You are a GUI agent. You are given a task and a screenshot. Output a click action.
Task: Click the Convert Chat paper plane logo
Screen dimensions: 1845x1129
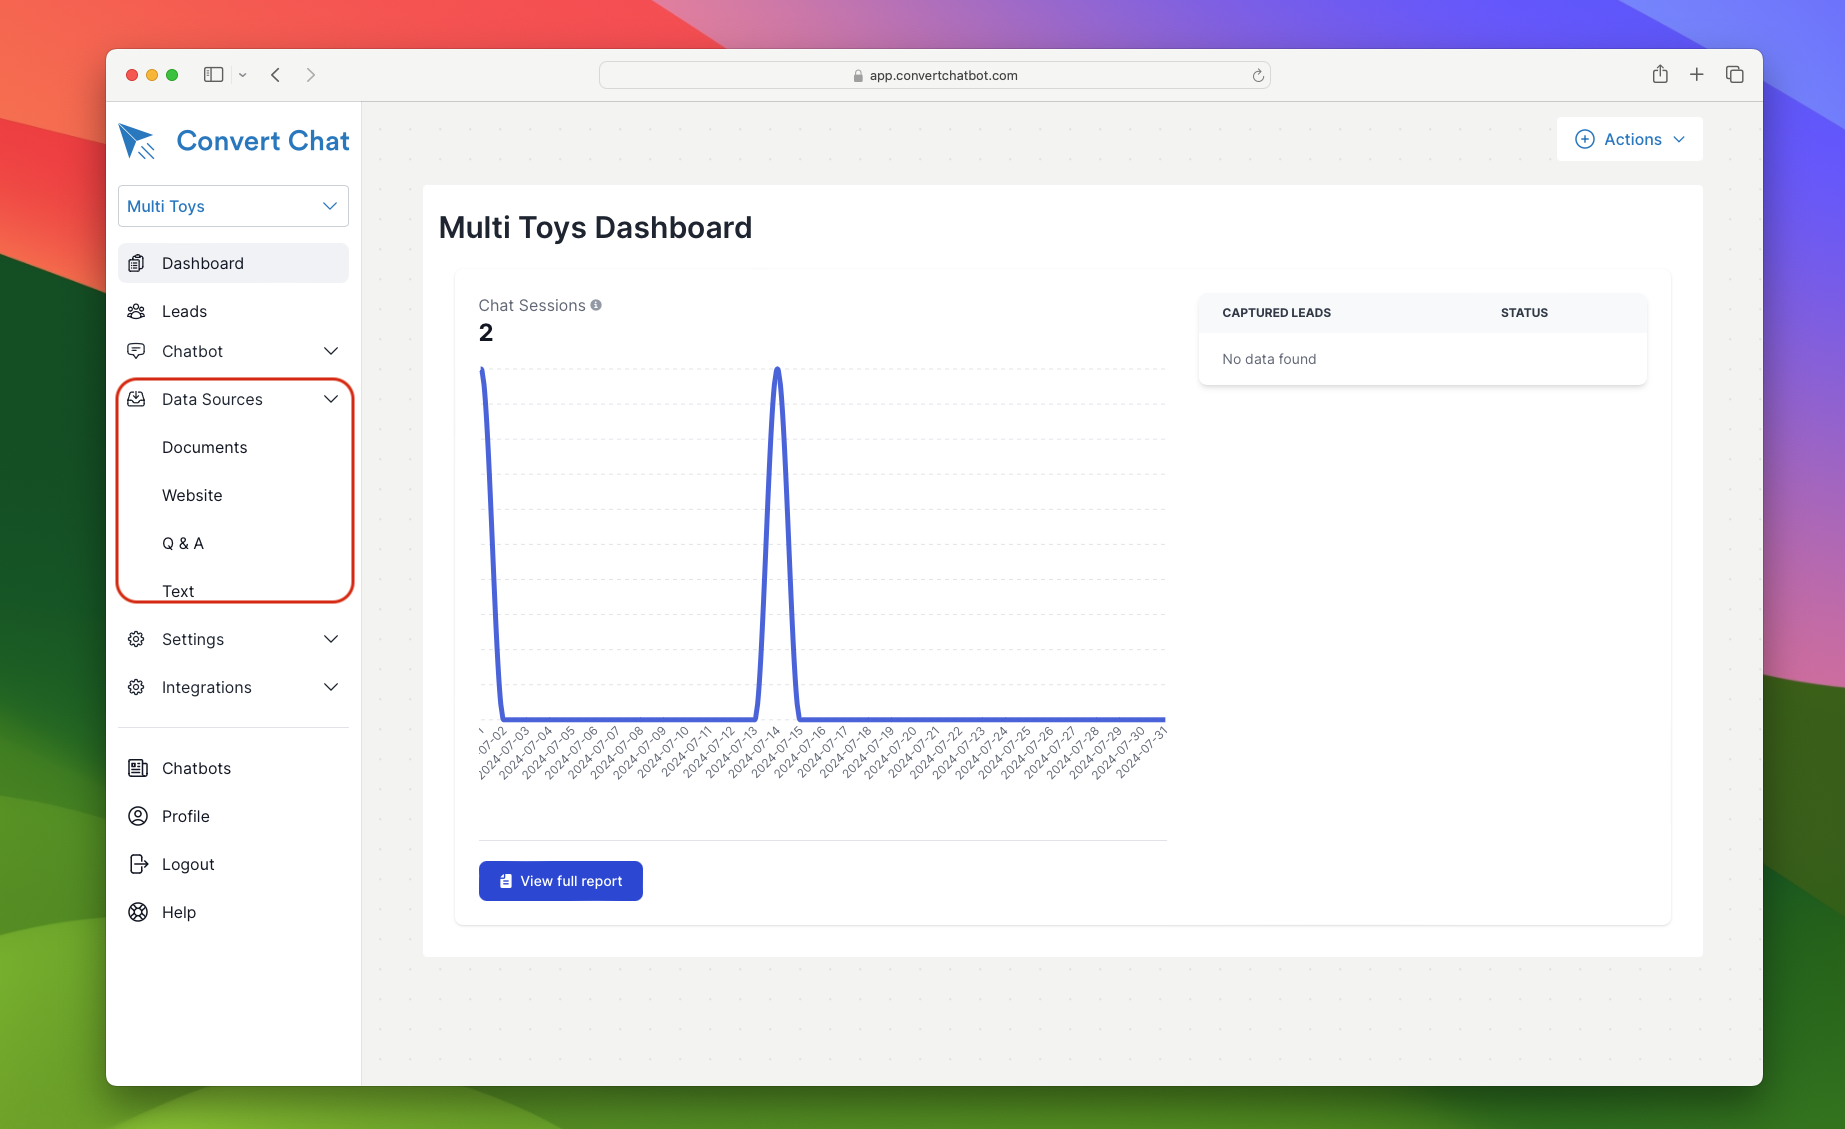coord(137,141)
